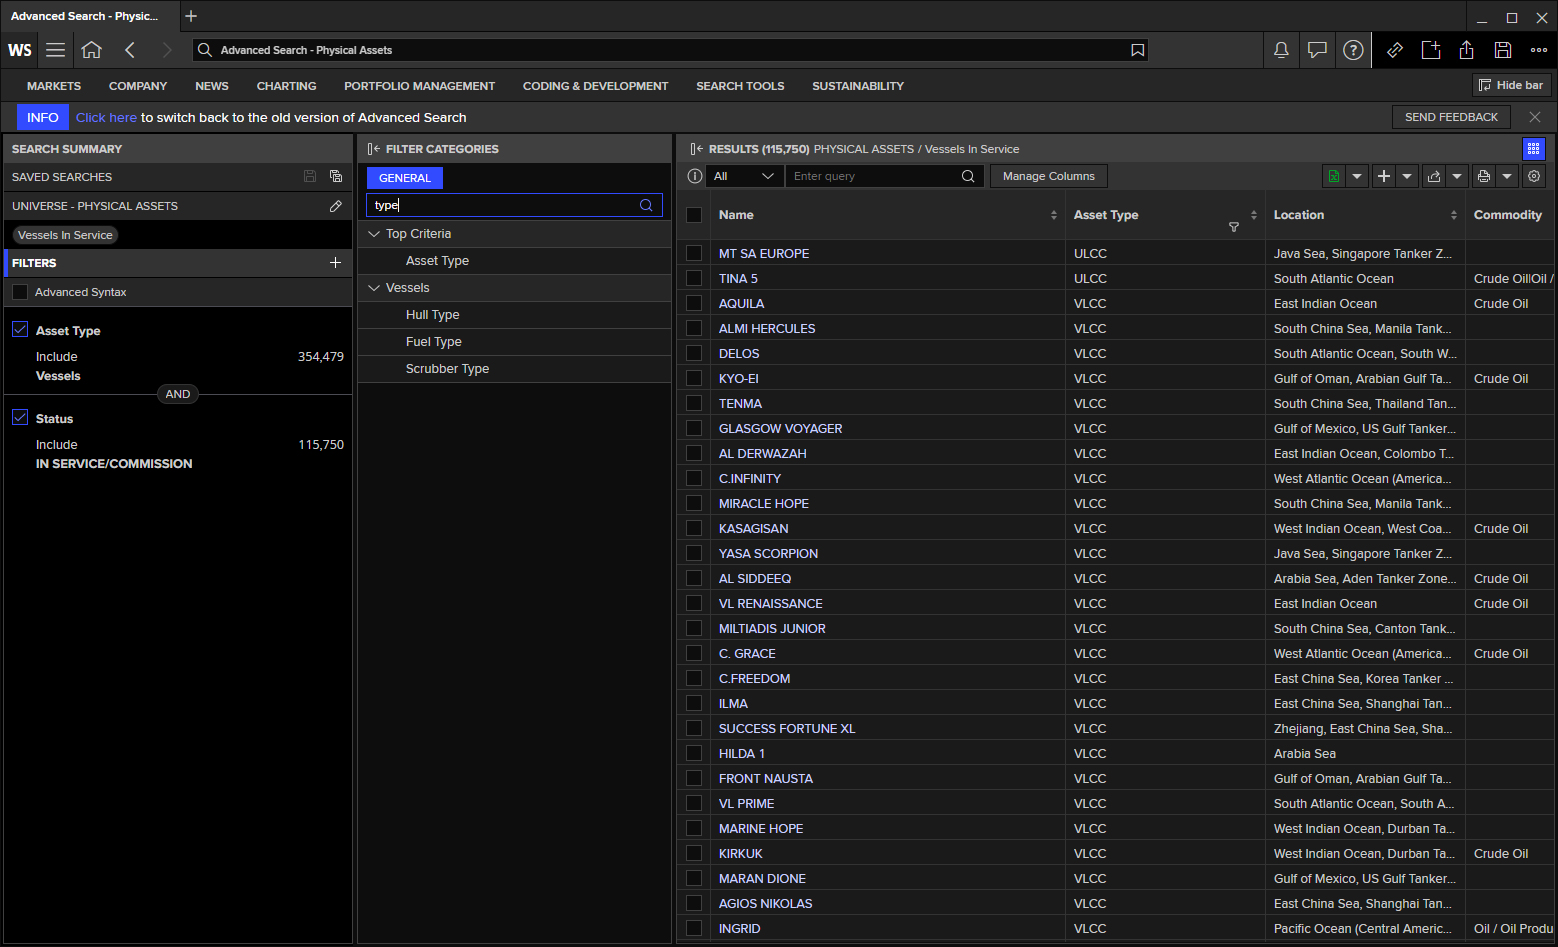Open the top toolbar share icon
This screenshot has height=947, width=1558.
point(1467,50)
